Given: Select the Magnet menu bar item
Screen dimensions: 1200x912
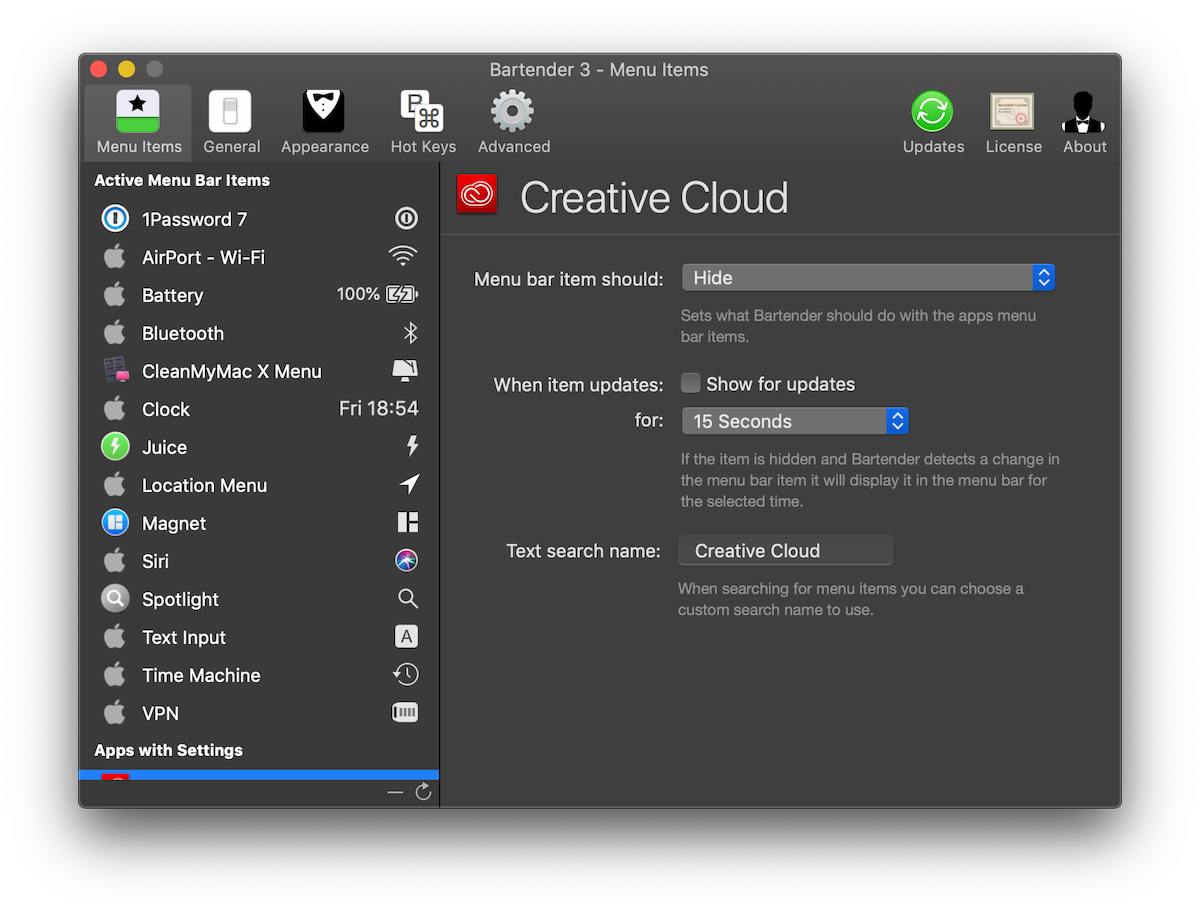Looking at the screenshot, I should [259, 523].
